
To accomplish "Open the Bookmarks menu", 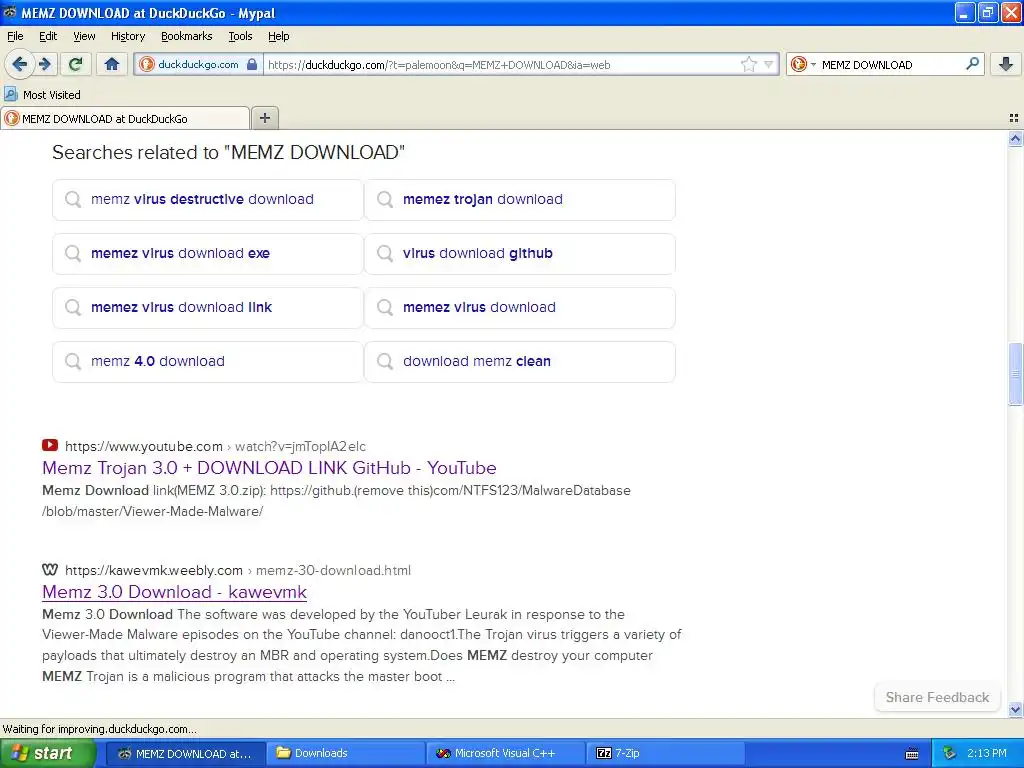I will point(187,36).
